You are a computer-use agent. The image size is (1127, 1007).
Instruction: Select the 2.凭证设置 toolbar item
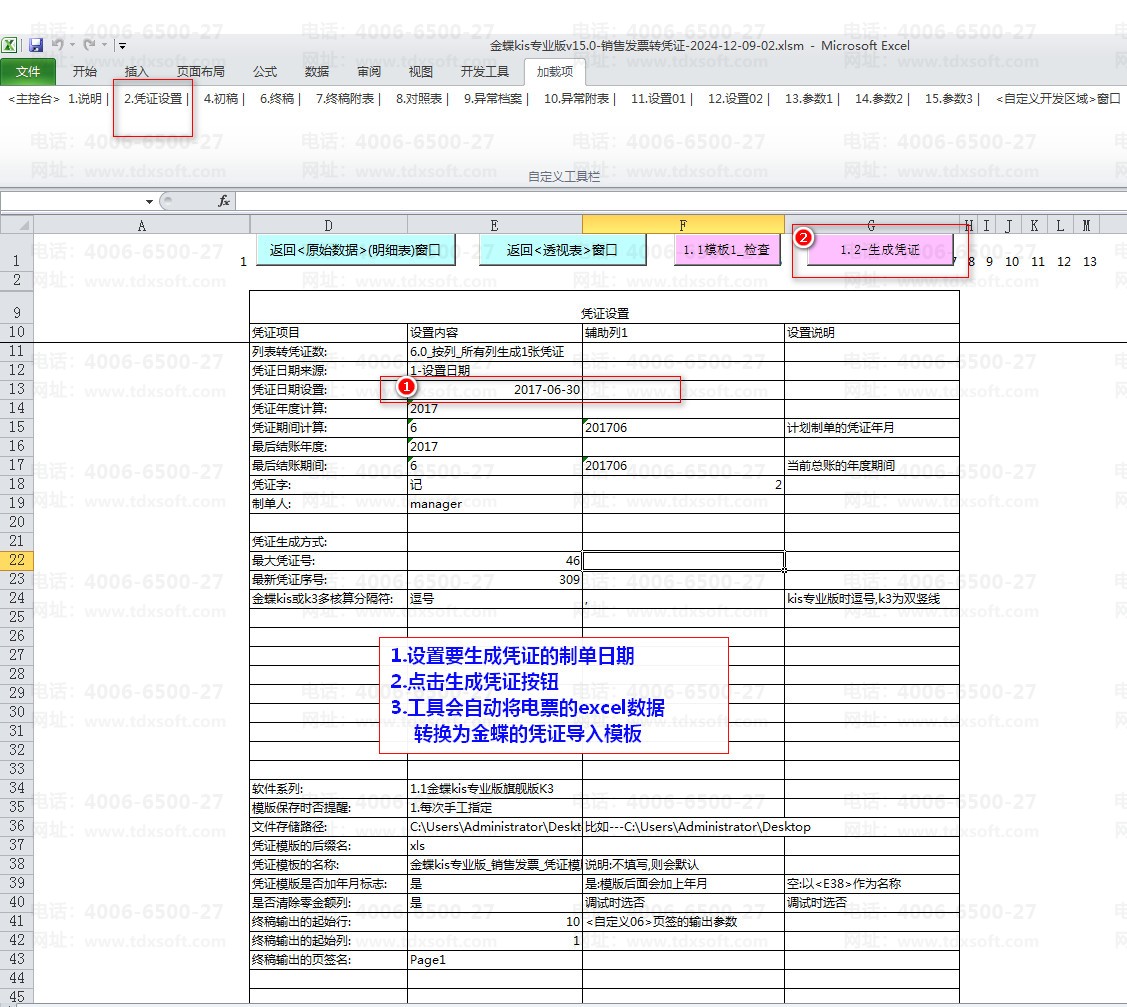pos(153,99)
